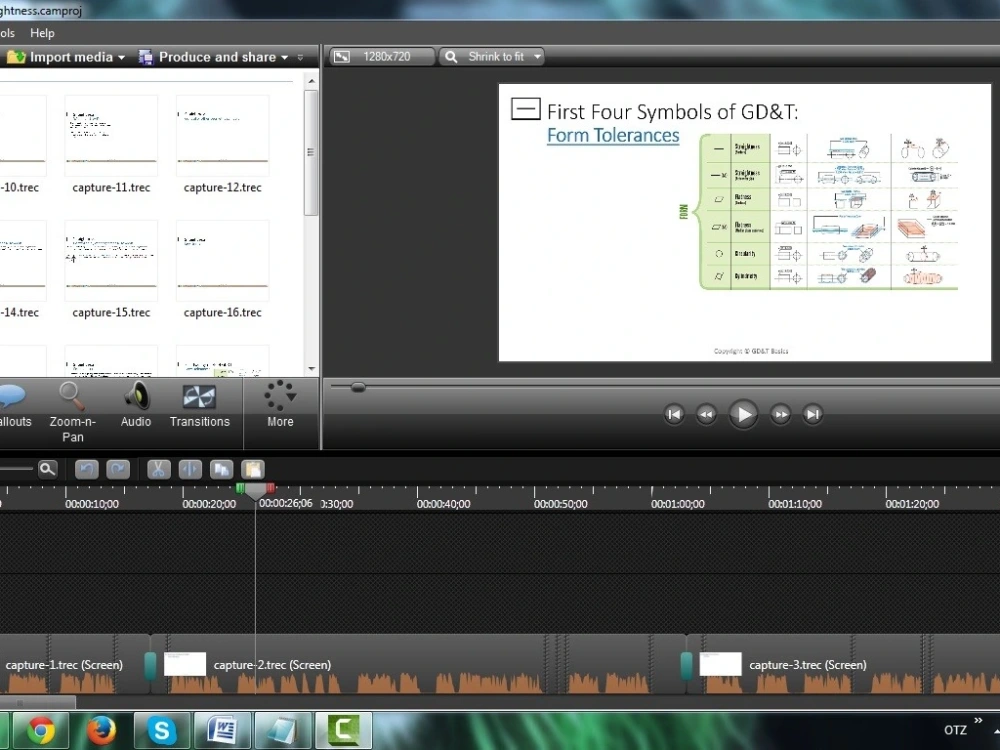This screenshot has width=1000, height=750.
Task: Select the capture-12.trec thumbnail
Action: click(x=223, y=135)
